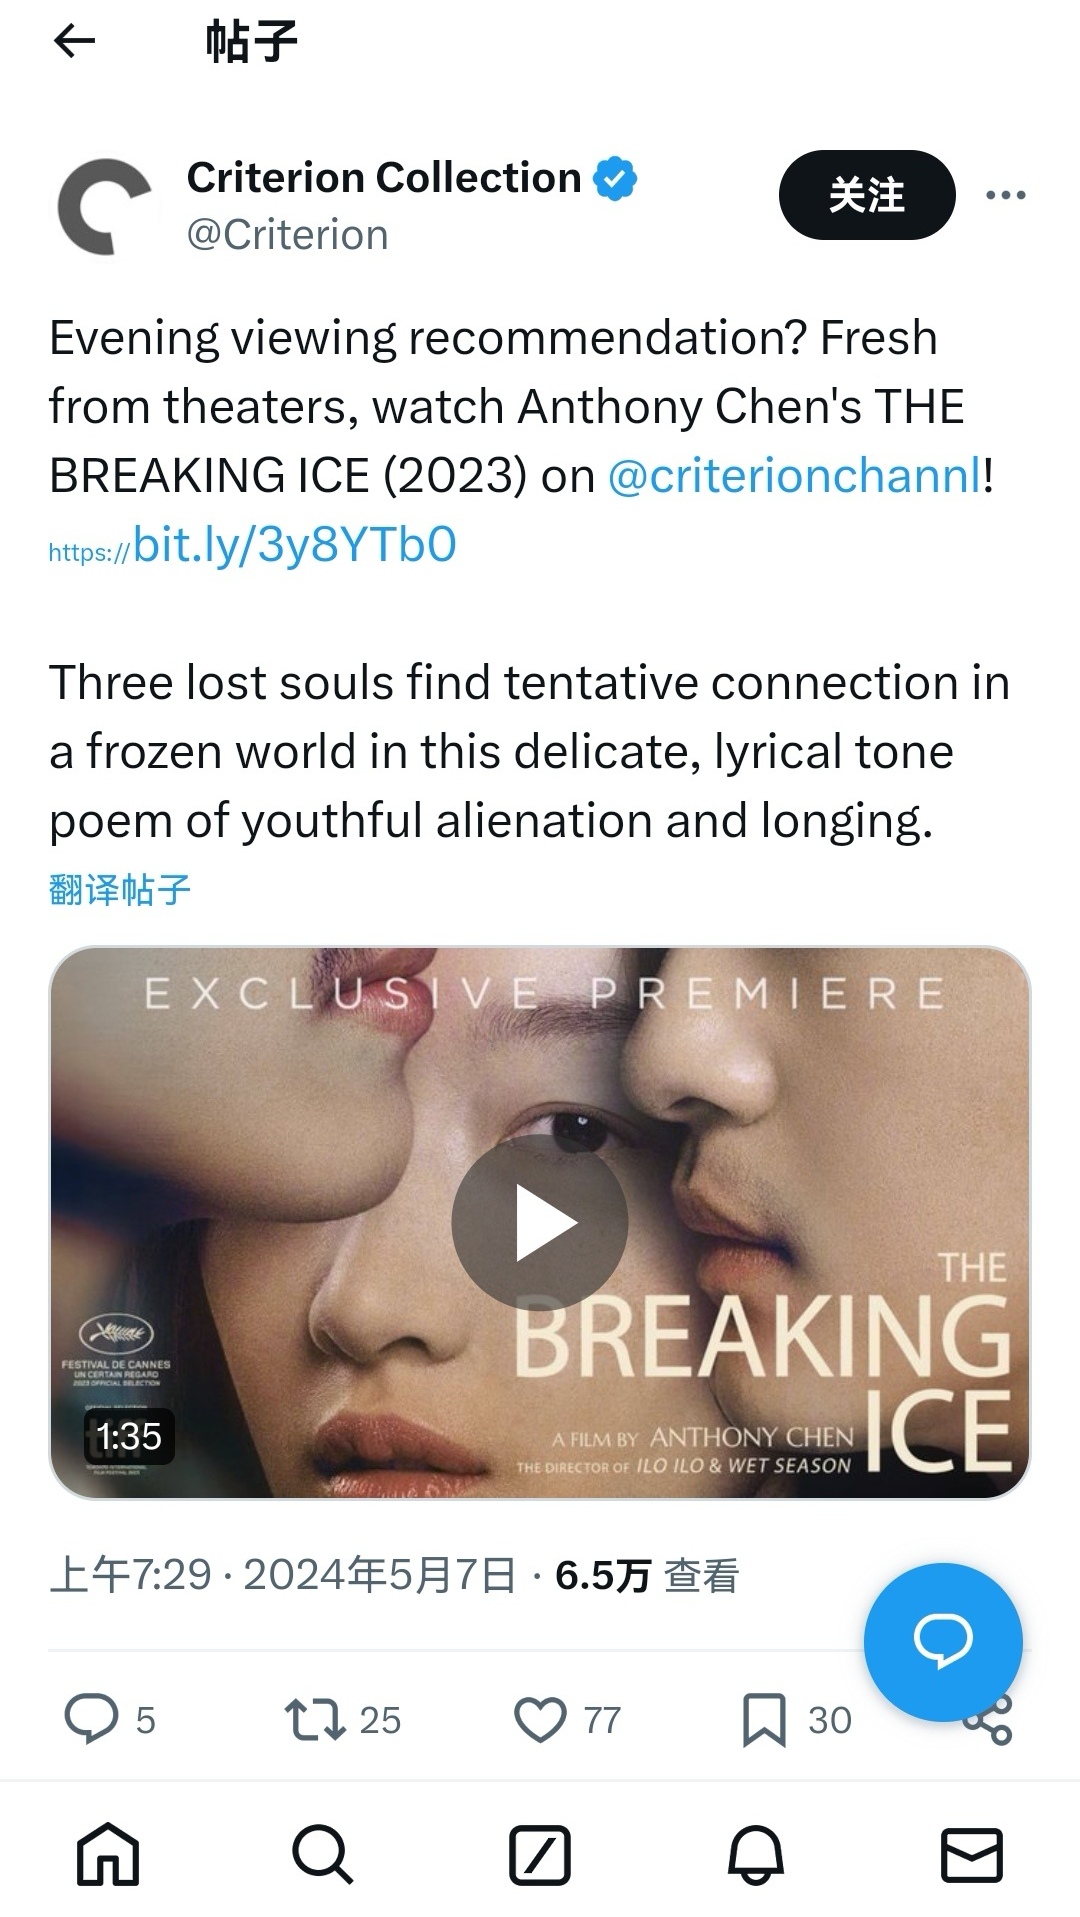Repost using the retweet icon
The height and width of the screenshot is (1917, 1080).
(315, 1720)
